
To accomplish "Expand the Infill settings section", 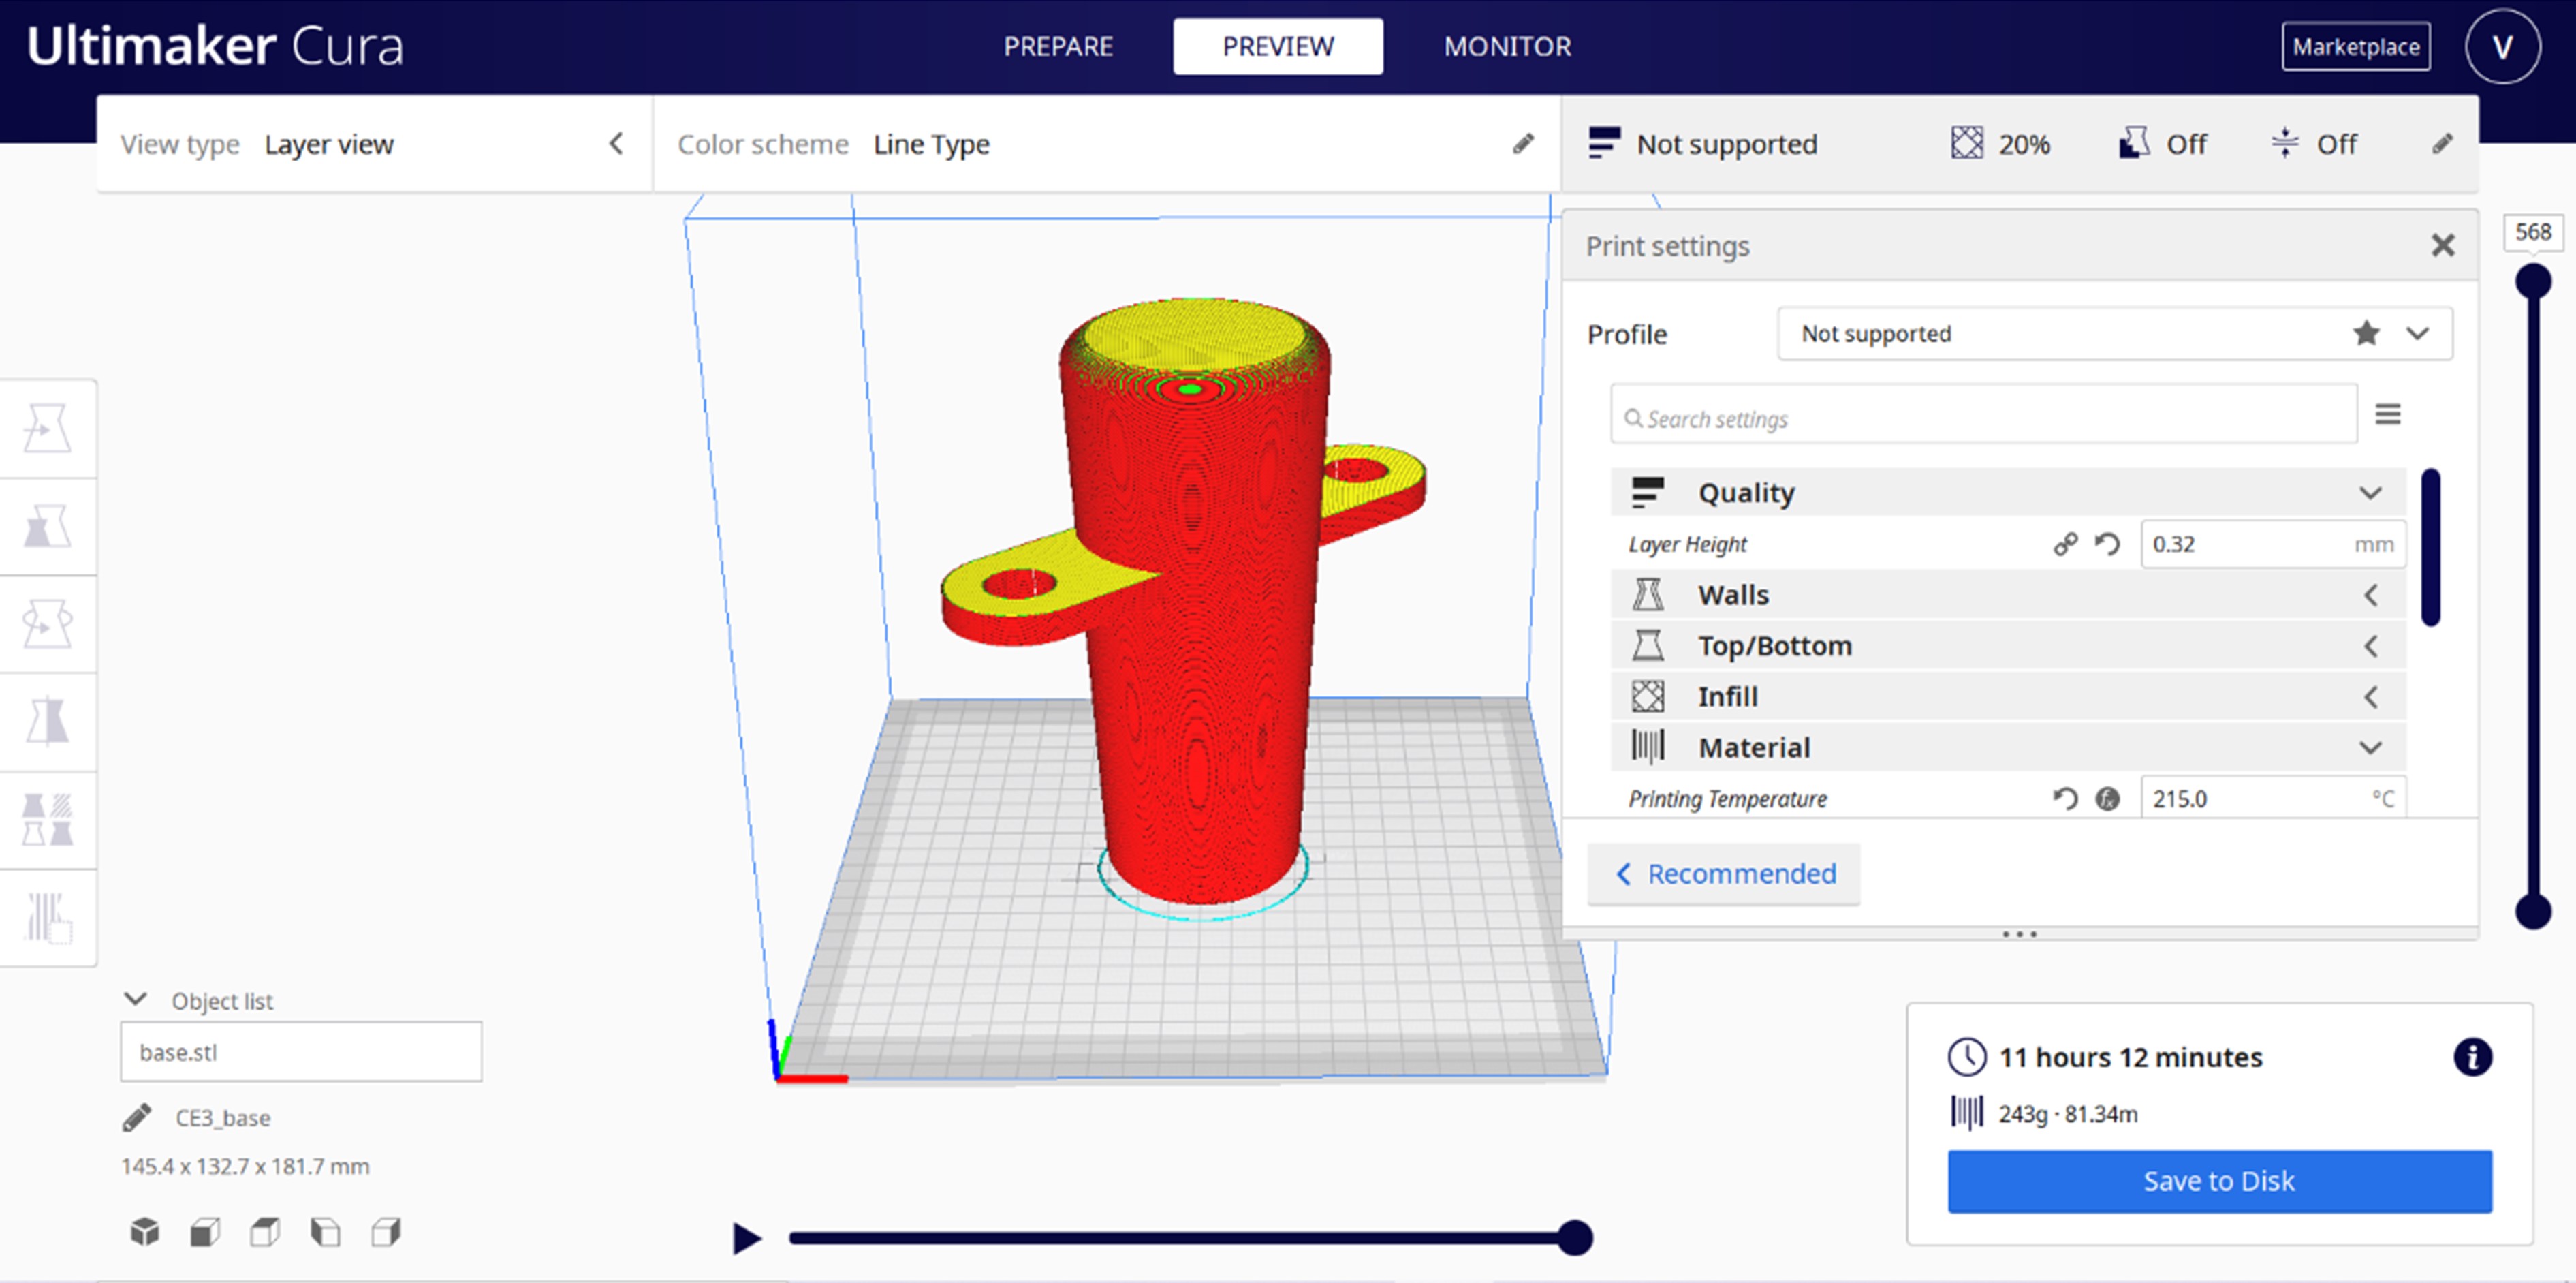I will [2008, 696].
